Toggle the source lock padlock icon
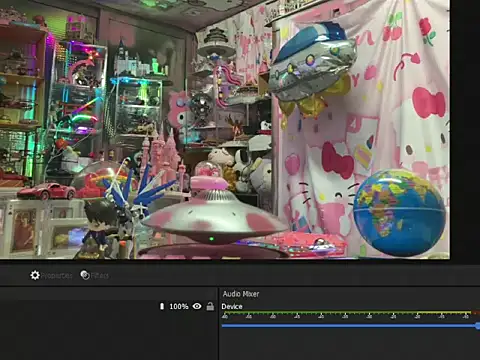The height and width of the screenshot is (360, 480). pos(210,306)
